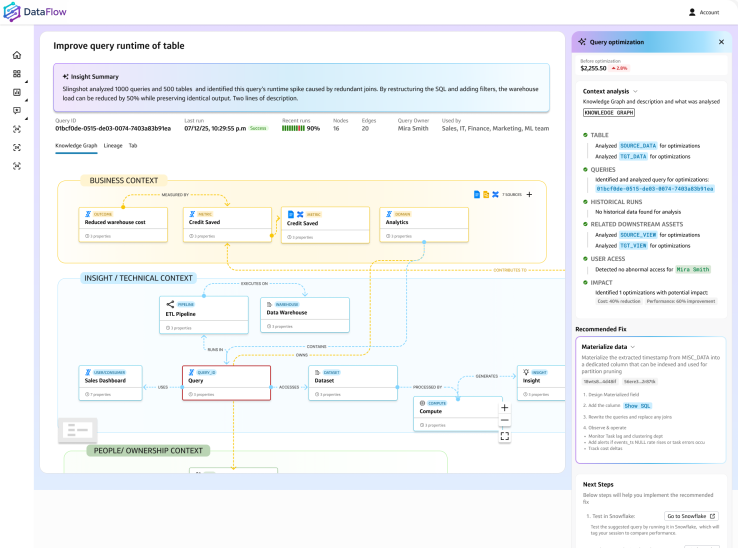Screen dimensions: 738x548
Task: Click the PEOPLE/ OWNERSHIP CONTEXT group label
Action: (148, 451)
